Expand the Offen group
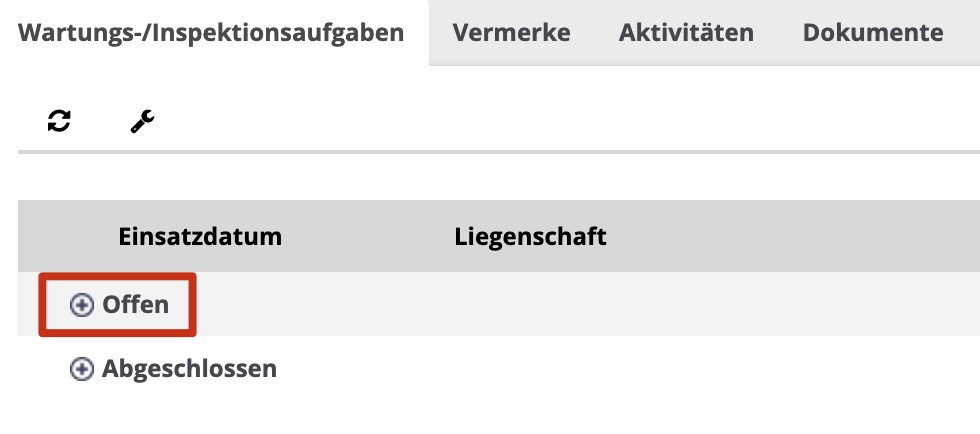Image resolution: width=980 pixels, height=434 pixels. 81,305
